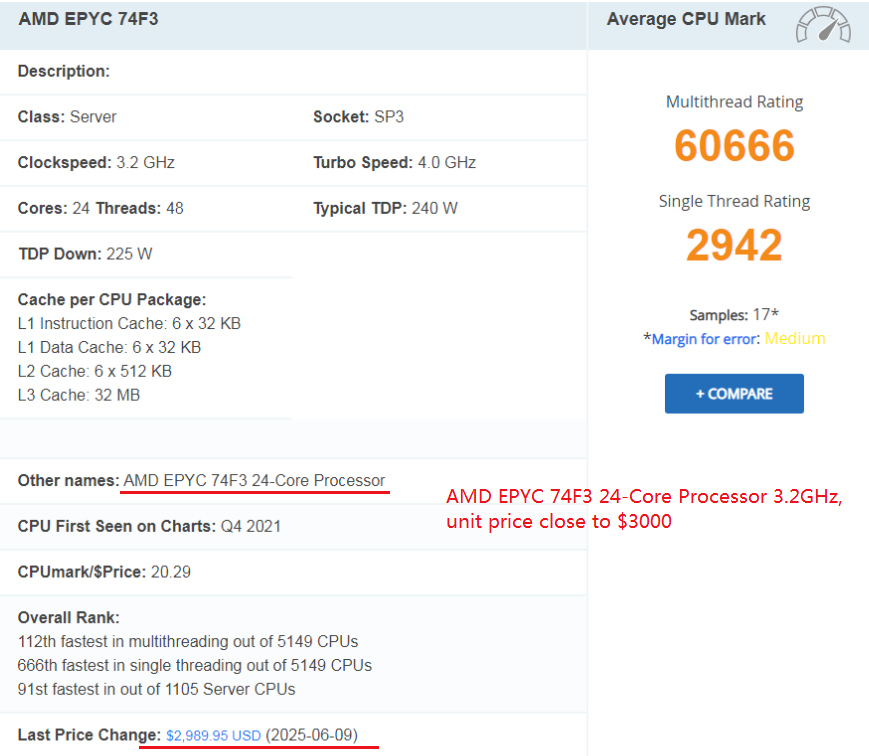The height and width of the screenshot is (756, 869).
Task: Click the single thread rating value 2942
Action: tap(734, 245)
